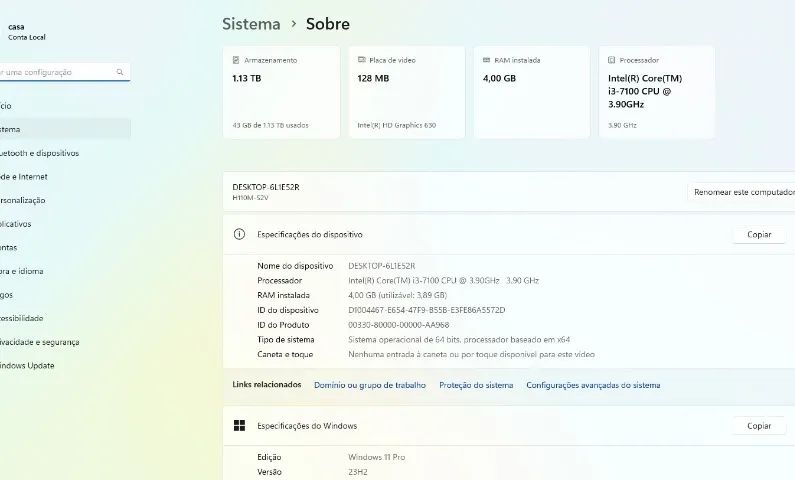The height and width of the screenshot is (480, 795).
Task: Click the Edição value Windows 11 Pro
Action: point(376,457)
